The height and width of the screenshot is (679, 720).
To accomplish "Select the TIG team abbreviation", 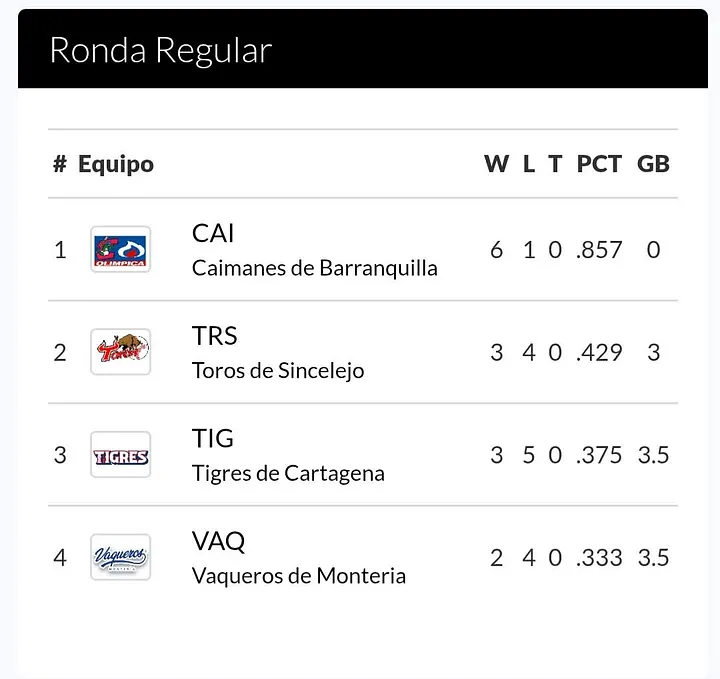I will coord(212,438).
